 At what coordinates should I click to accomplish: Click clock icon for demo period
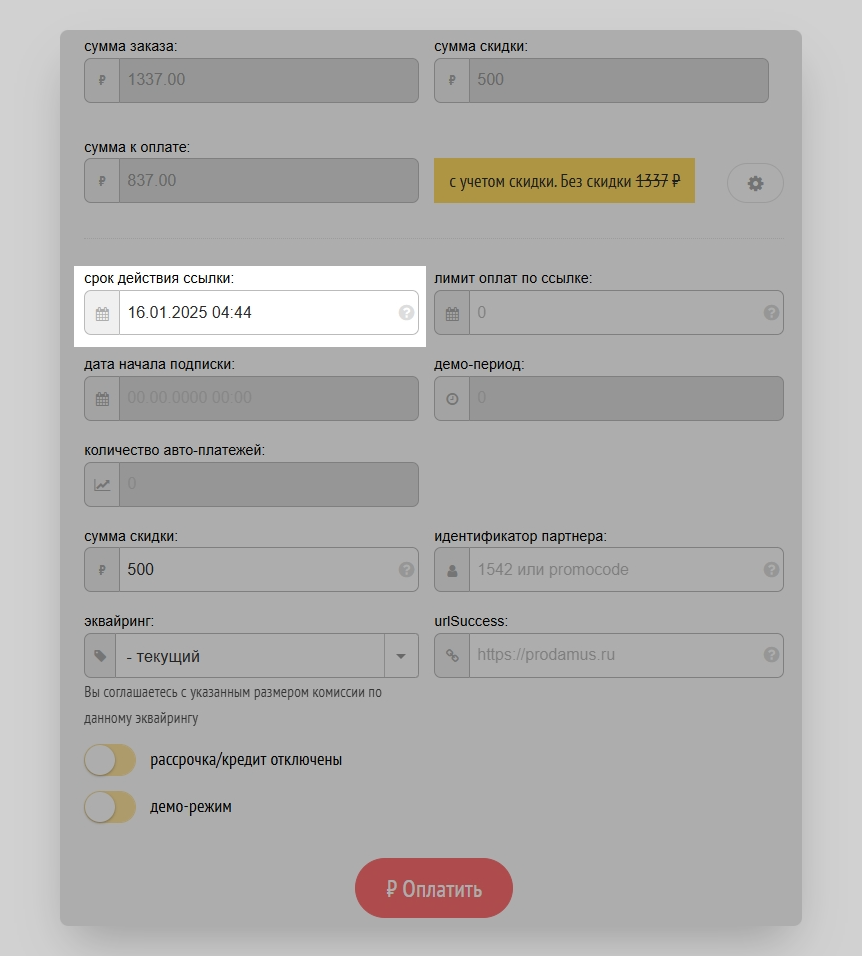[x=452, y=398]
